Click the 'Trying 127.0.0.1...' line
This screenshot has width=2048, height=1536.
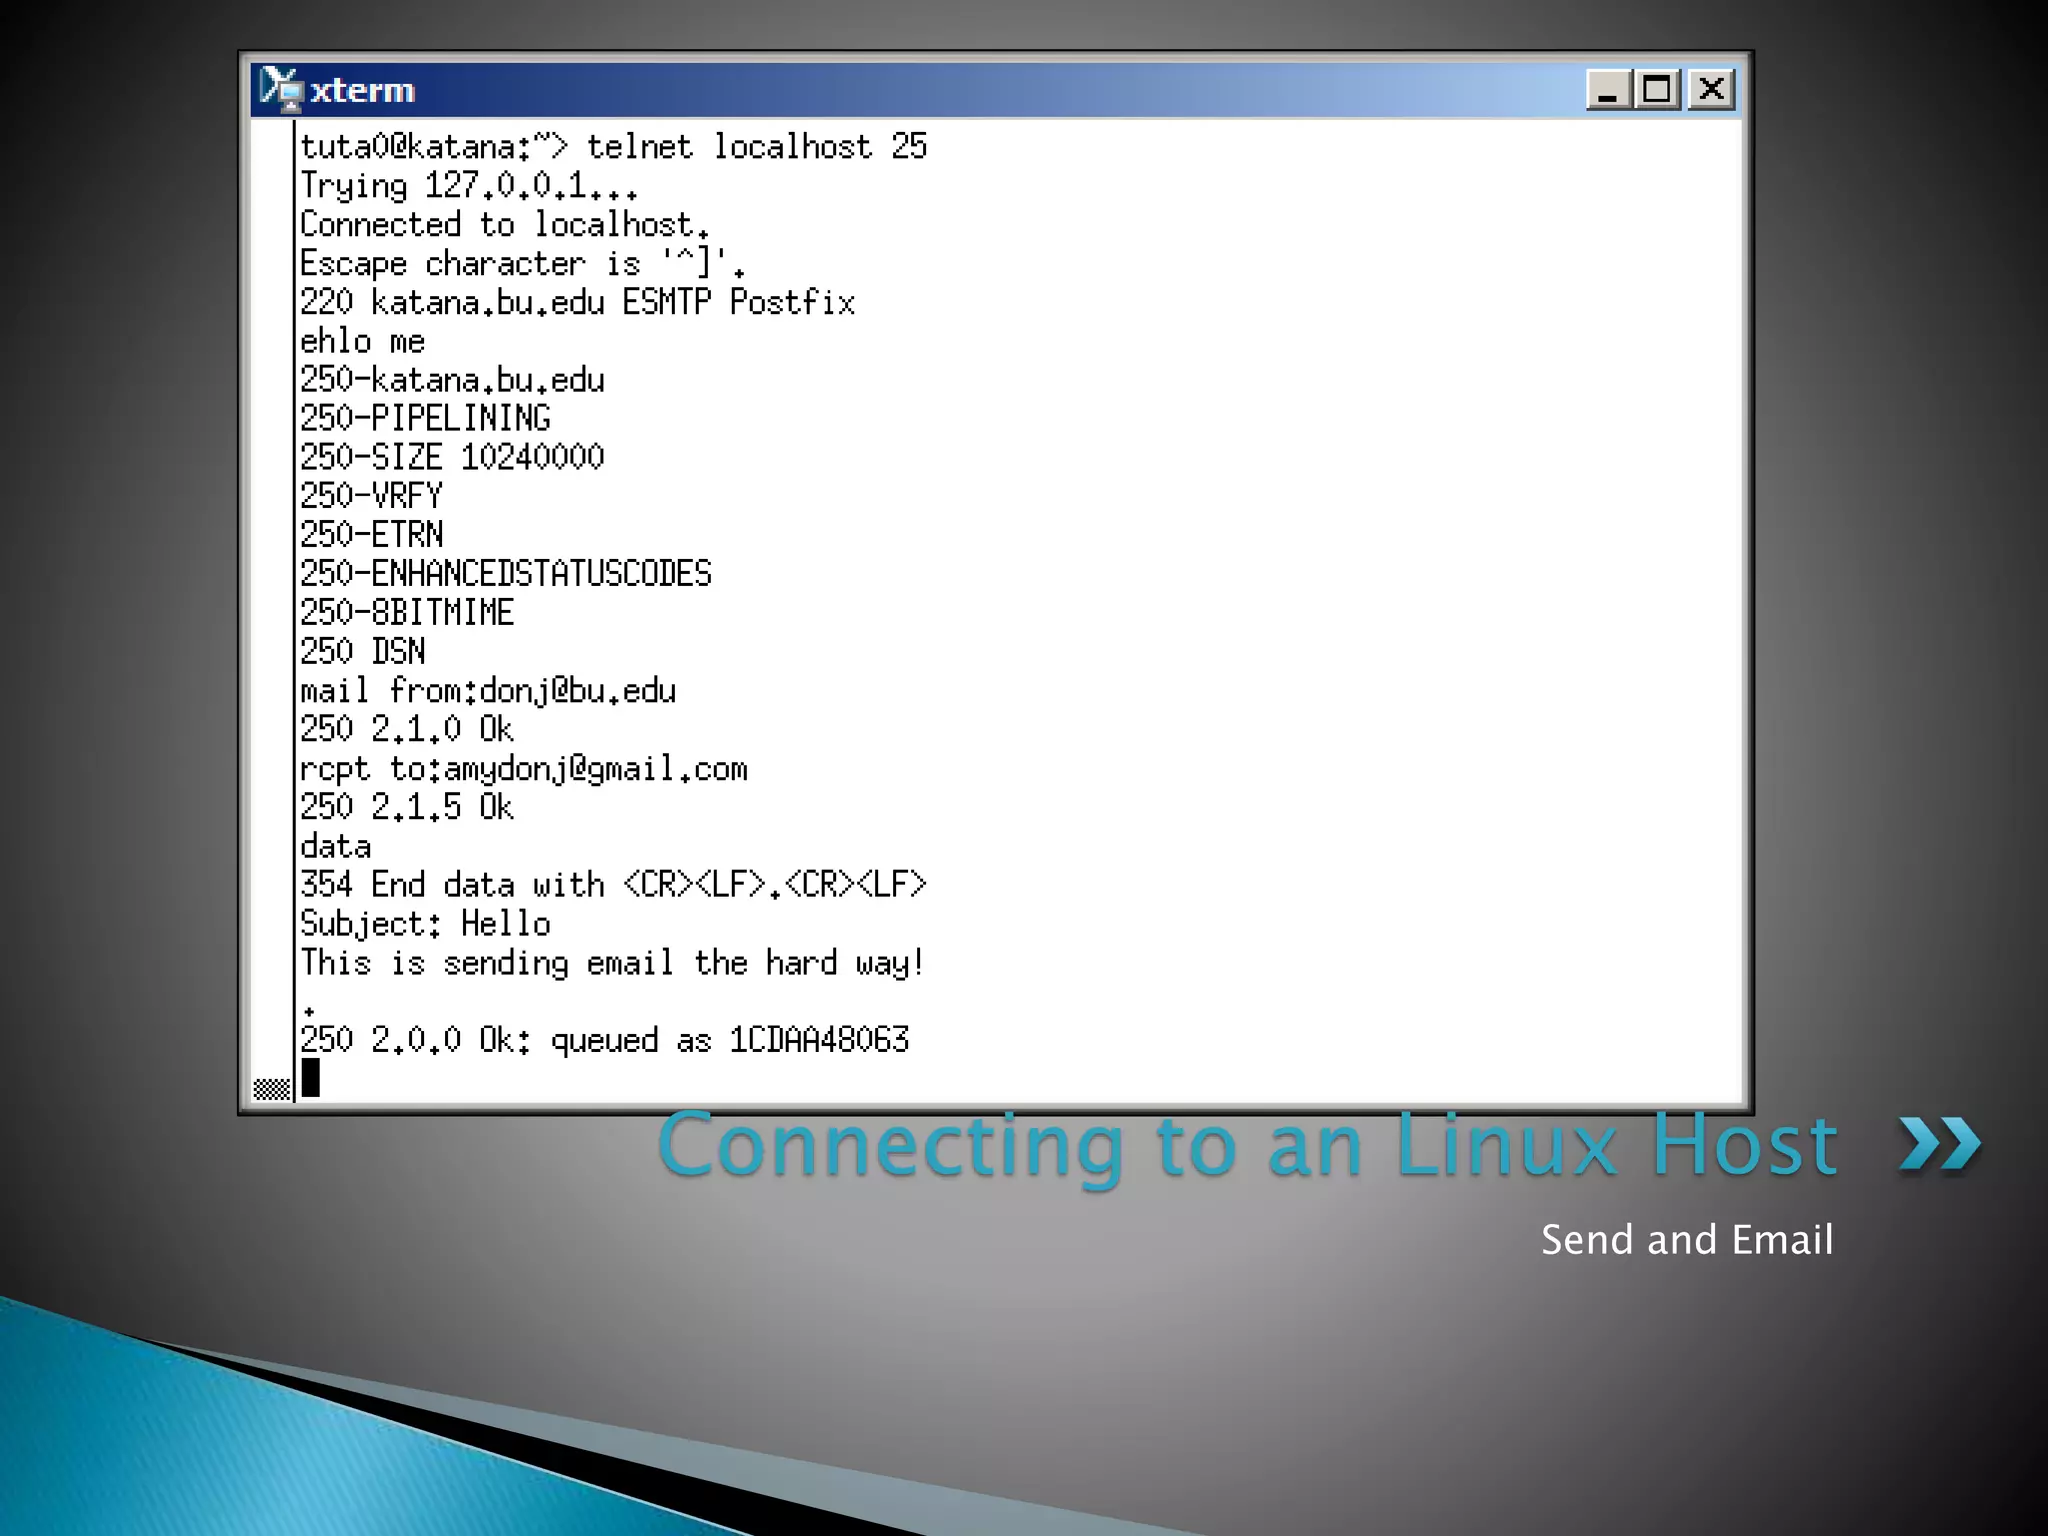pyautogui.click(x=468, y=186)
